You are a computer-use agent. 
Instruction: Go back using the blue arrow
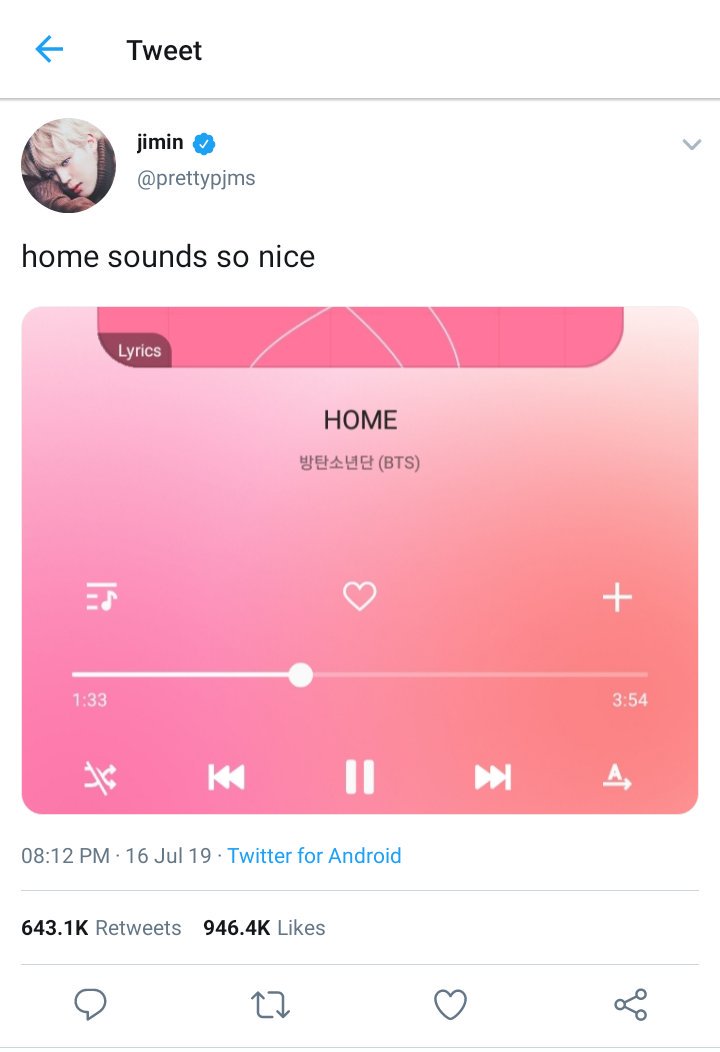pos(49,50)
